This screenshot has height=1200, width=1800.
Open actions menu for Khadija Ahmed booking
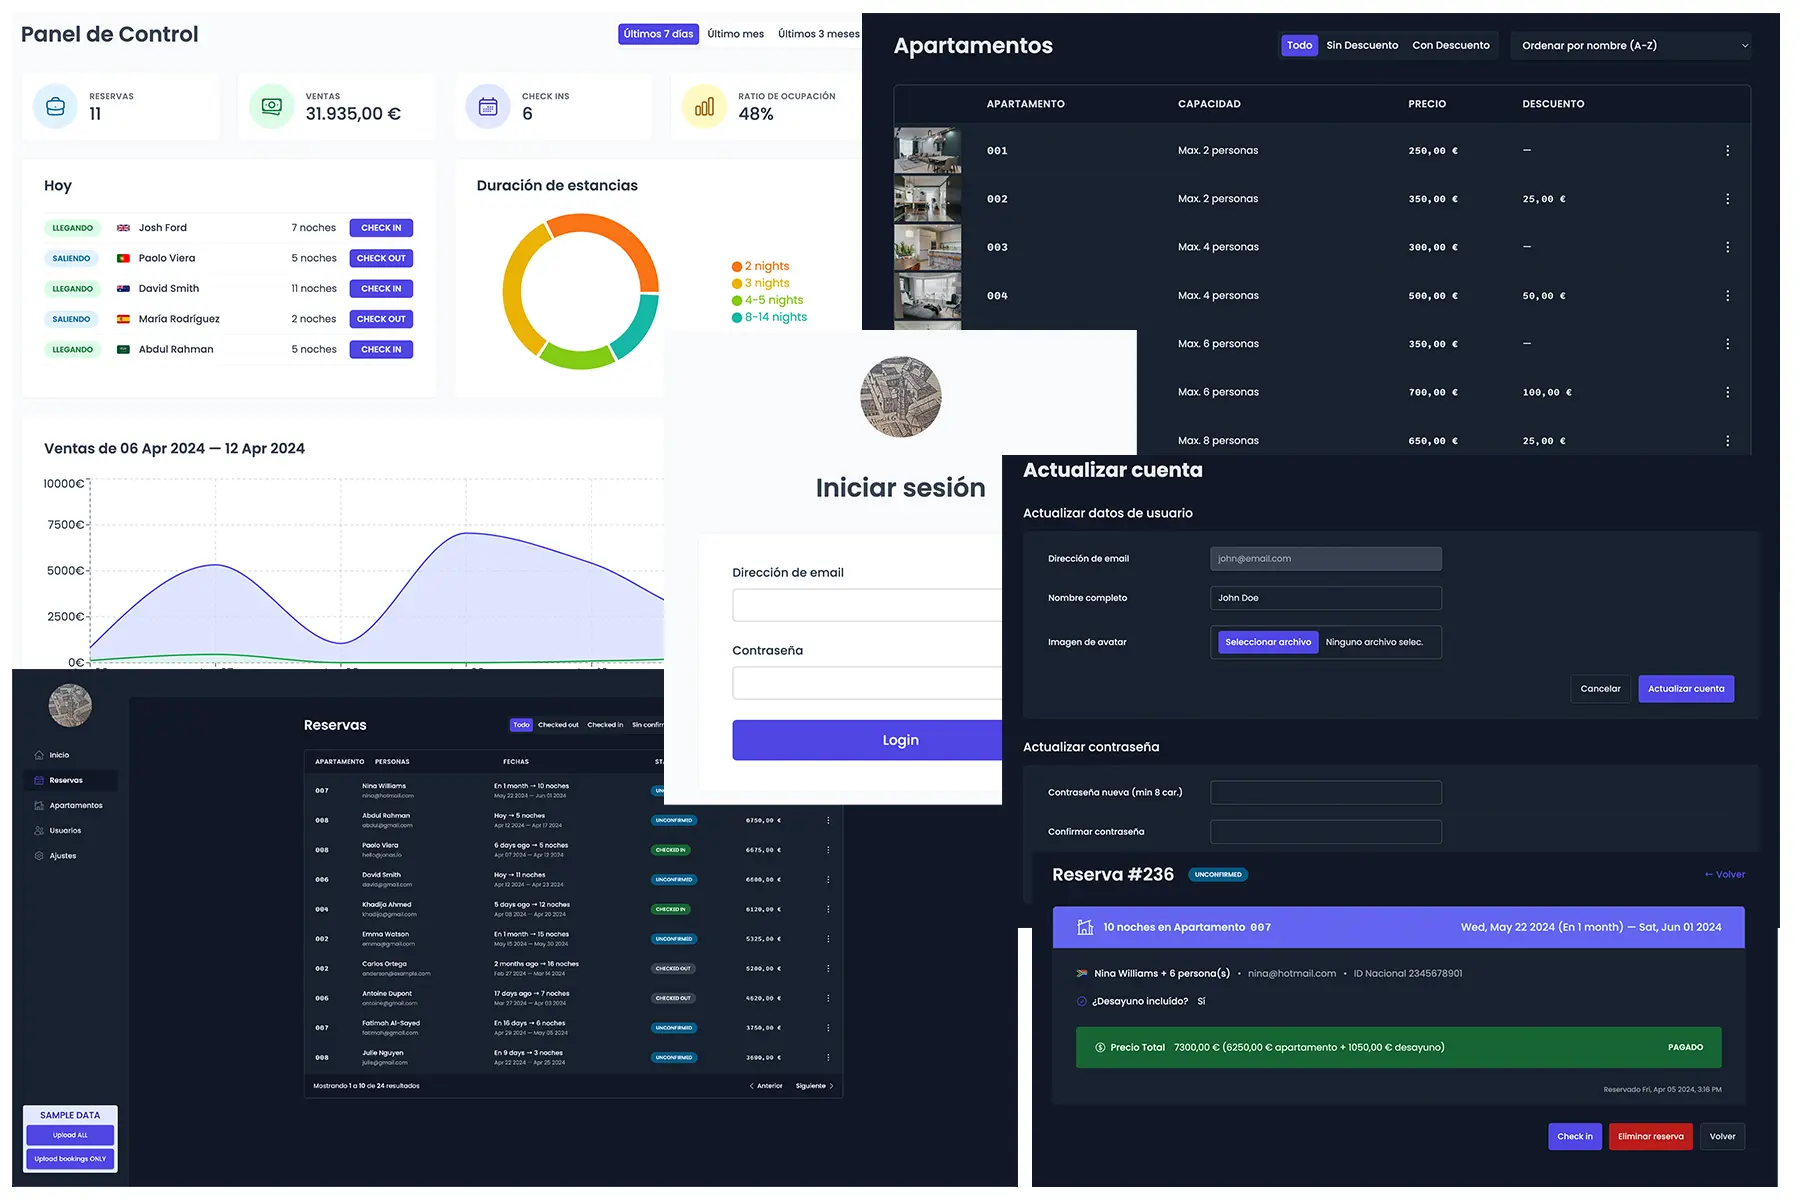click(828, 910)
